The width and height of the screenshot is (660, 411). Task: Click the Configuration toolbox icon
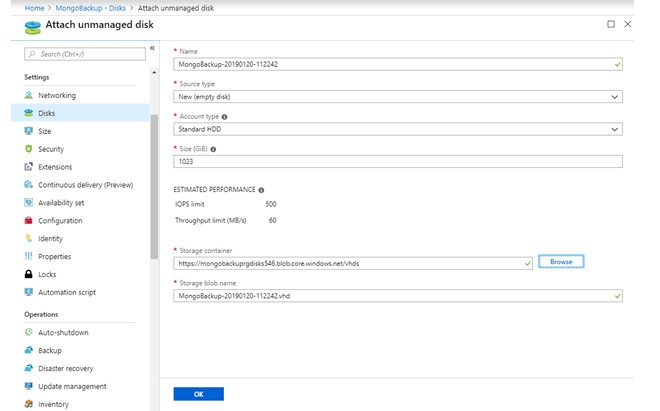coord(29,220)
